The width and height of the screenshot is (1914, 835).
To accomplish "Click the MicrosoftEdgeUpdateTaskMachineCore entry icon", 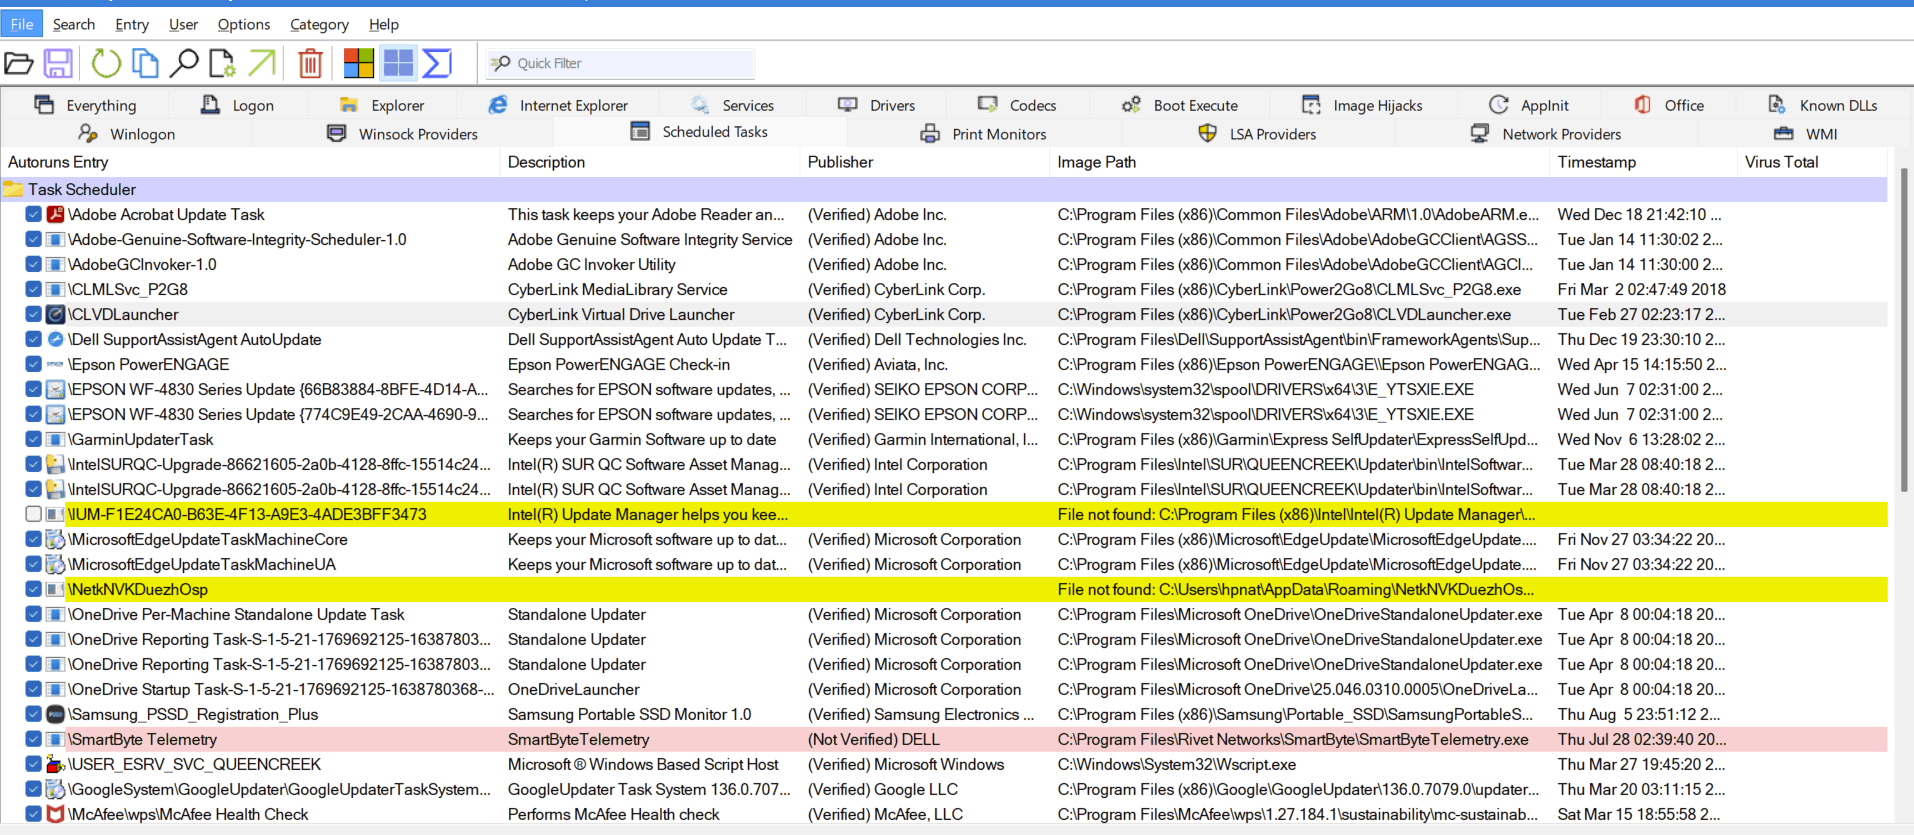I will tap(56, 539).
